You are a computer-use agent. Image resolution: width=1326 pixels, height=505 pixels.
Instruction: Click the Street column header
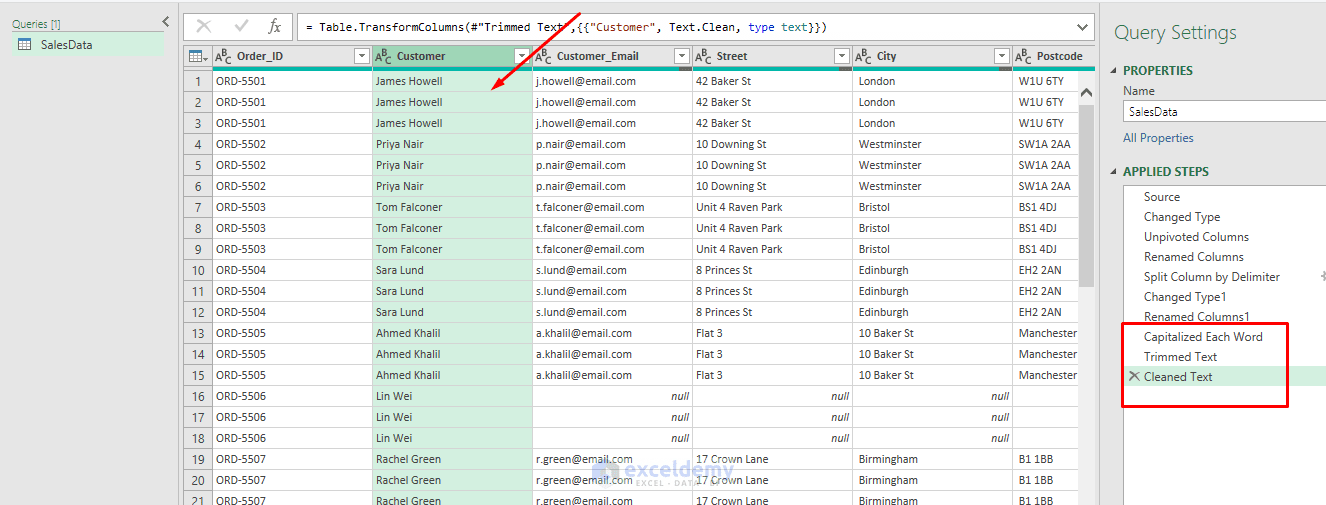(772, 56)
